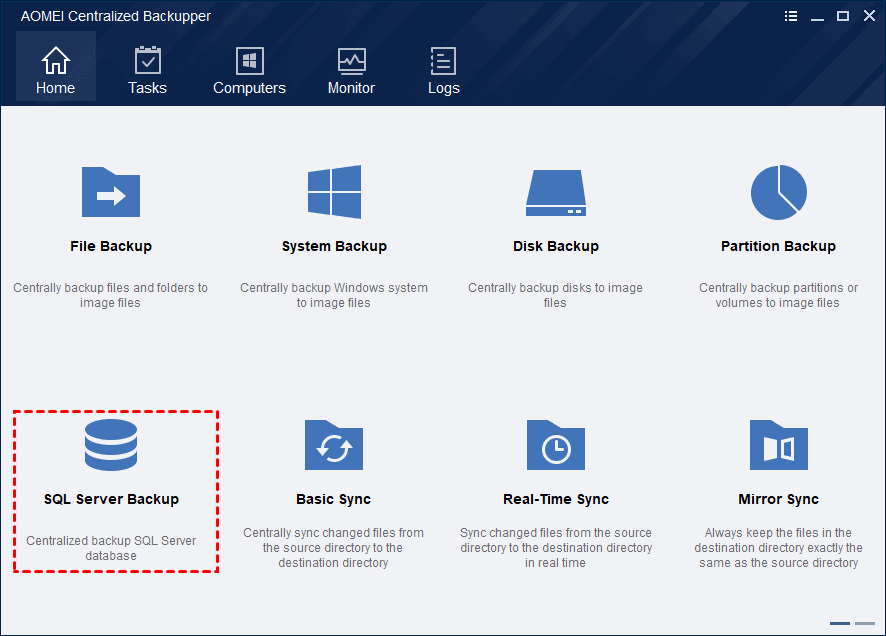The image size is (886, 636).
Task: Select the Basic Sync title
Action: tap(333, 499)
